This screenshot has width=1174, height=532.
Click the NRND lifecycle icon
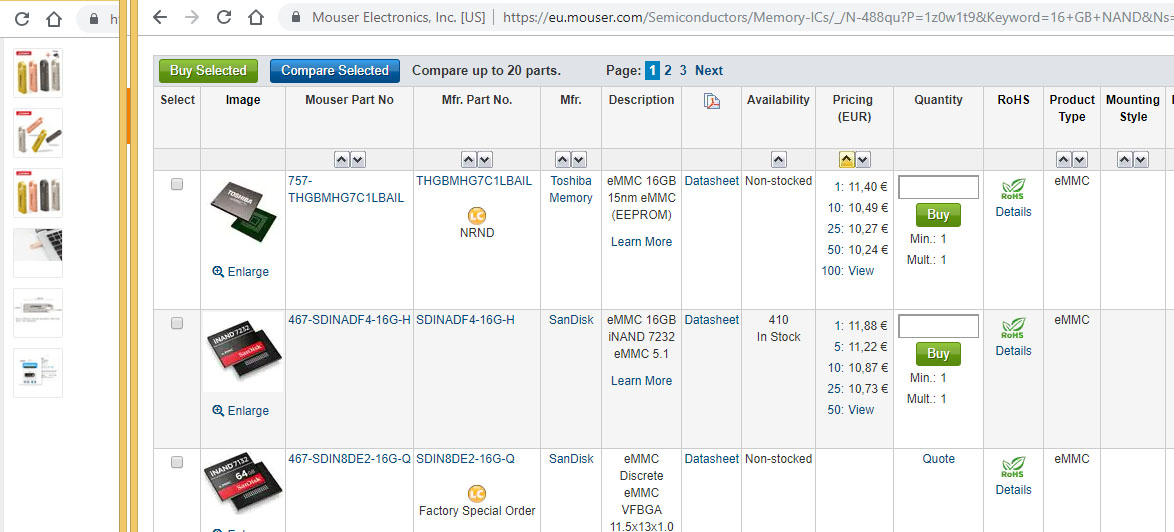coord(476,216)
